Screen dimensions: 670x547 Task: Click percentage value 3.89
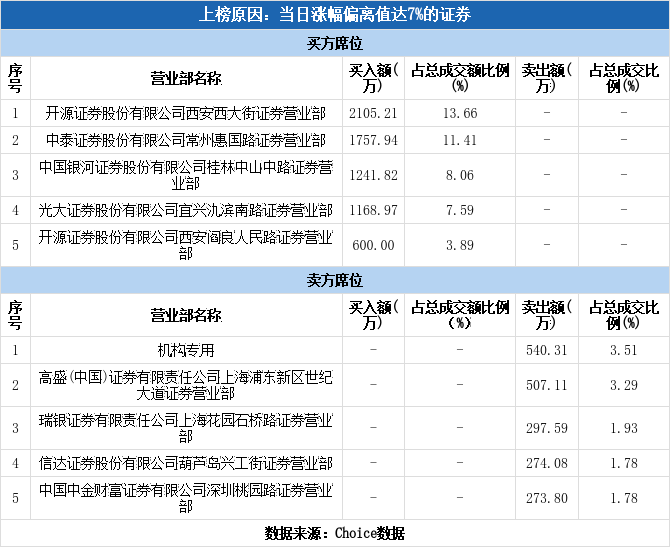click(460, 245)
